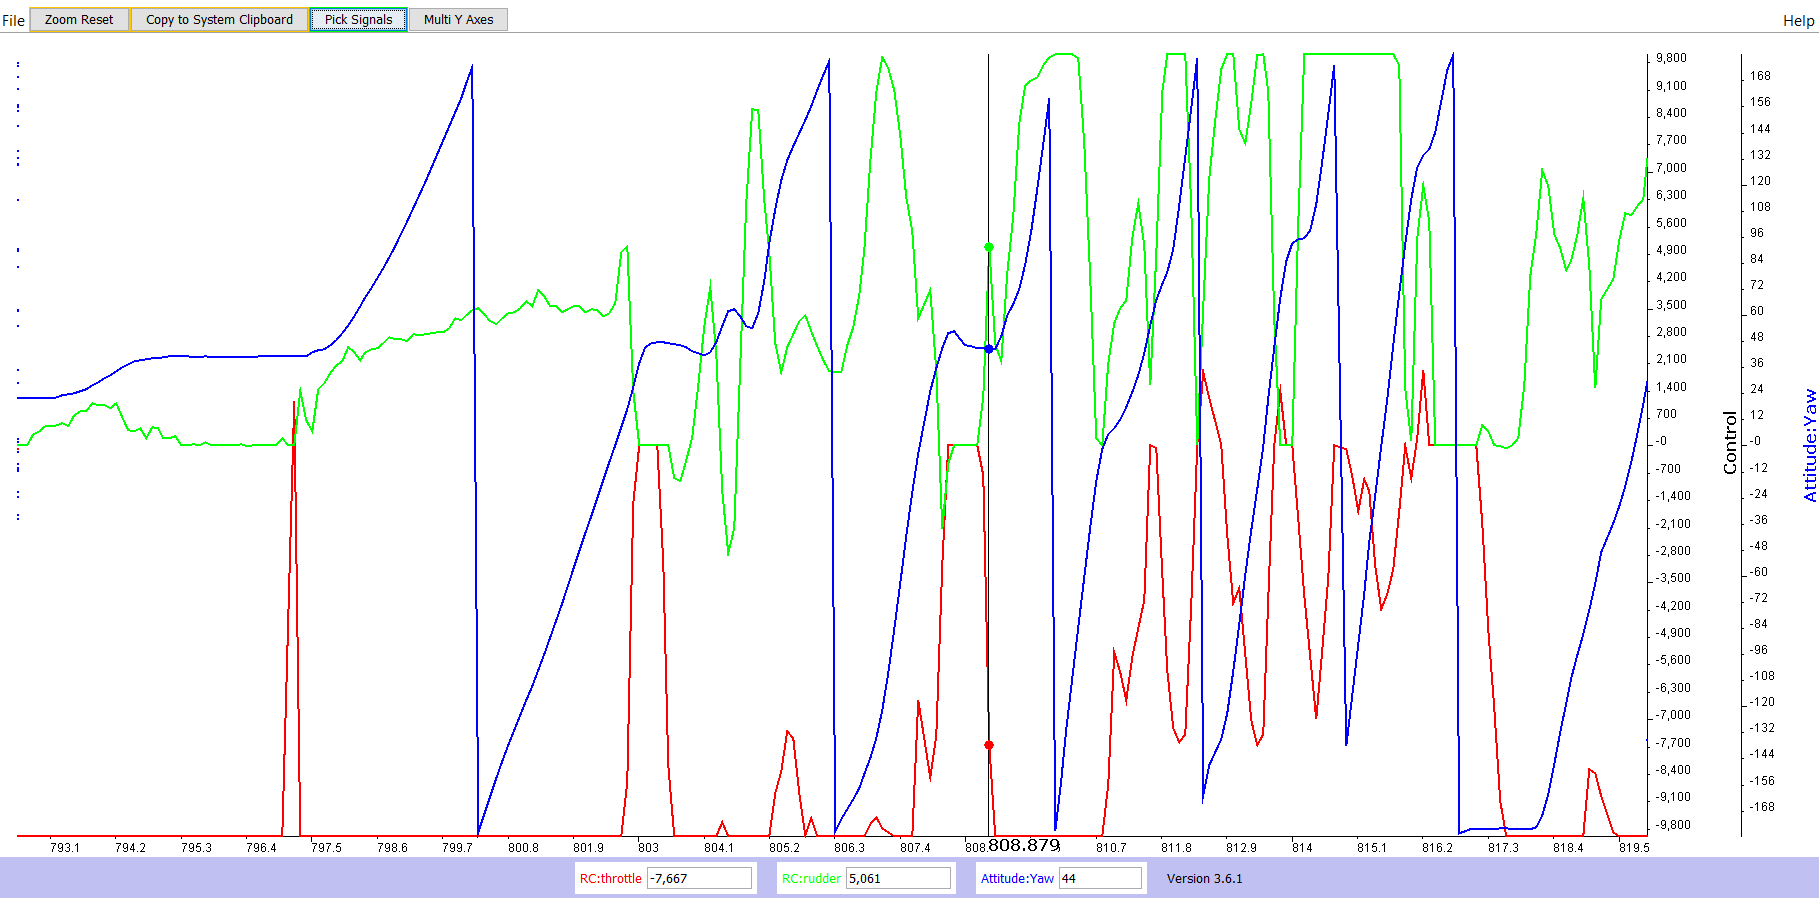Click the red RC:throttle legend label
The width and height of the screenshot is (1819, 898).
(610, 878)
